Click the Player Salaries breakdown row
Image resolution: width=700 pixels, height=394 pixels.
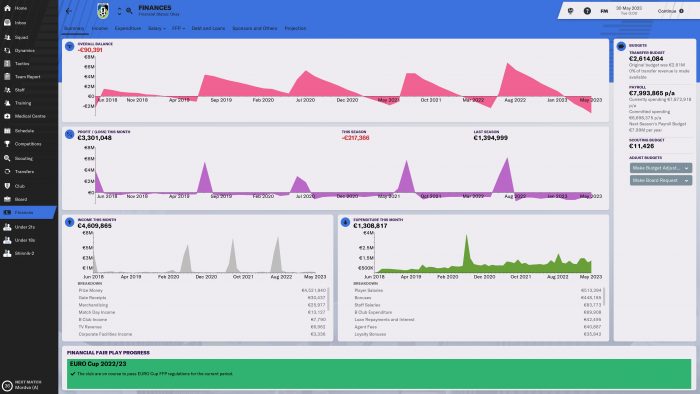[477, 290]
